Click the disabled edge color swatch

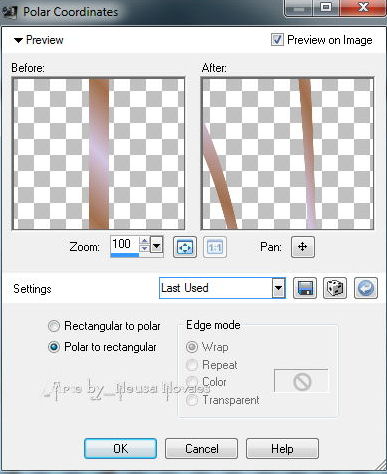[302, 381]
